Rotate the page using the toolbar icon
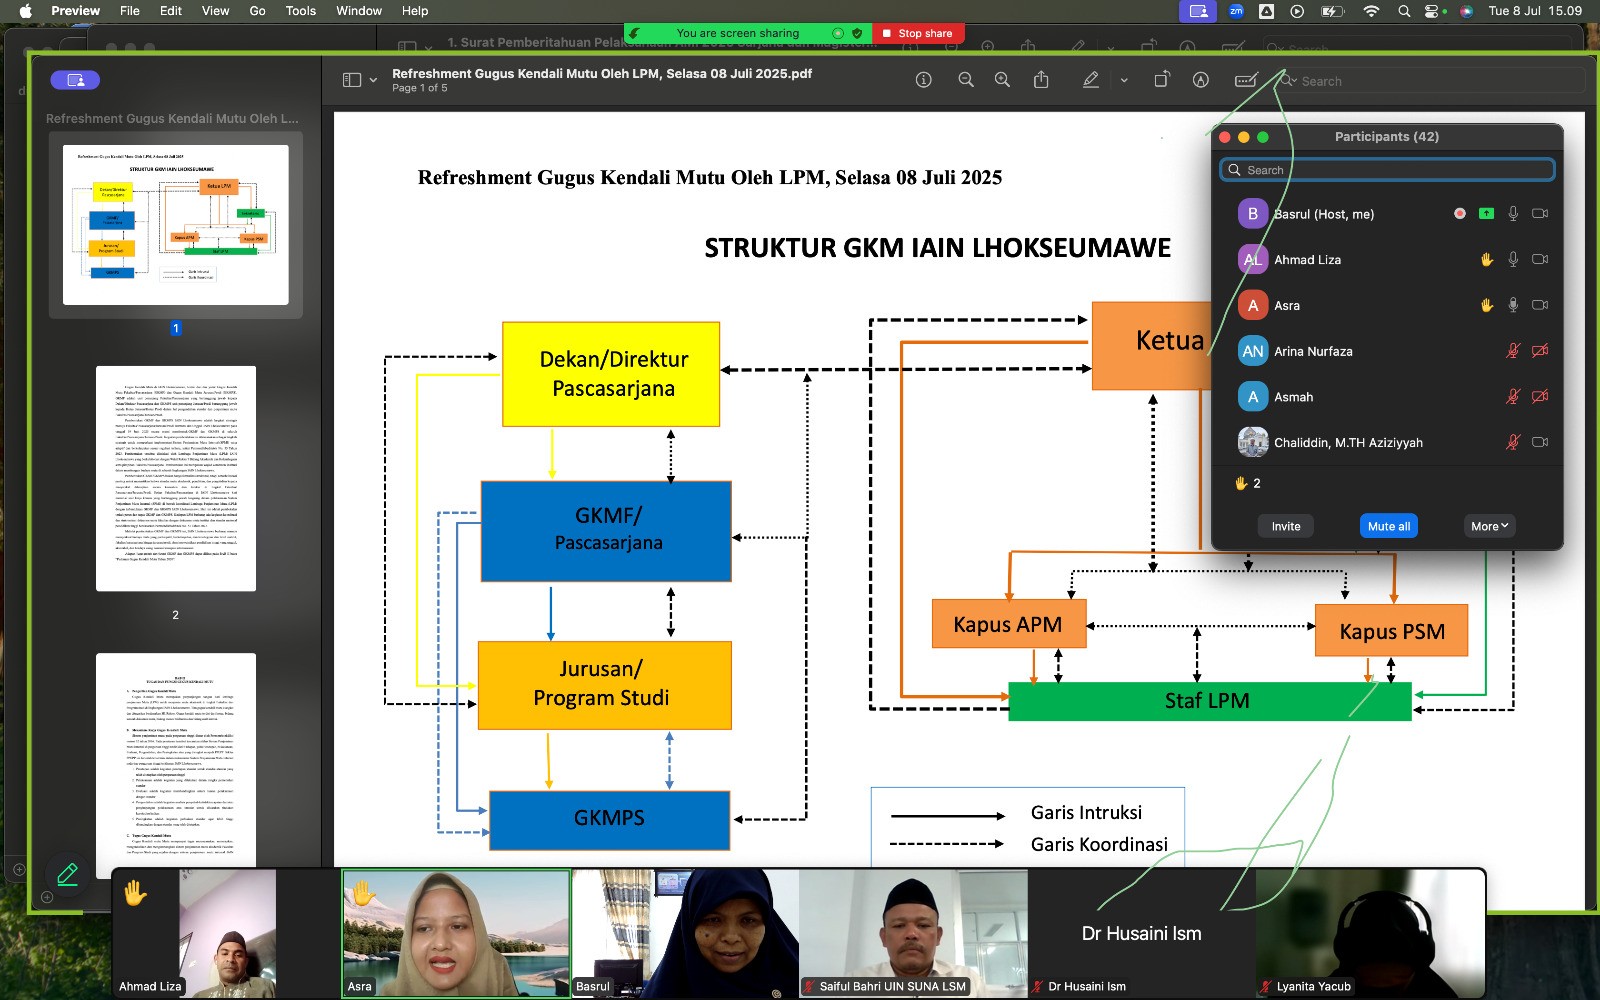 [1161, 80]
